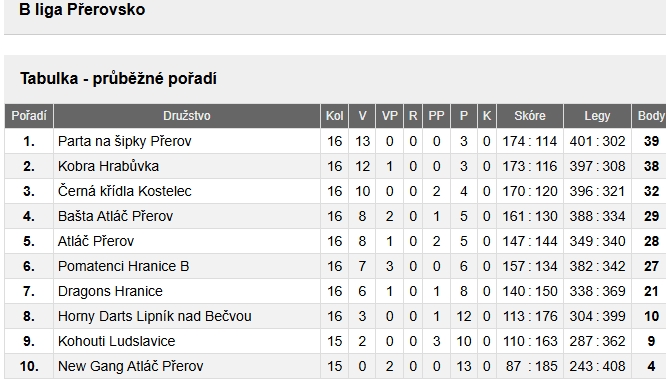This screenshot has width=666, height=379.
Task: Click the PP column header
Action: (436, 116)
